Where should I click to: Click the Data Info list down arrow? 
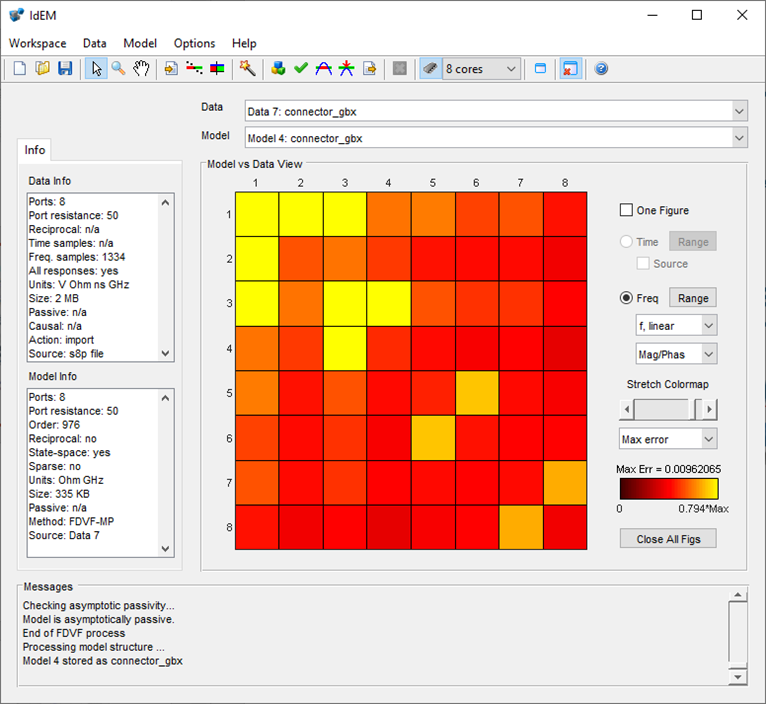coord(165,353)
